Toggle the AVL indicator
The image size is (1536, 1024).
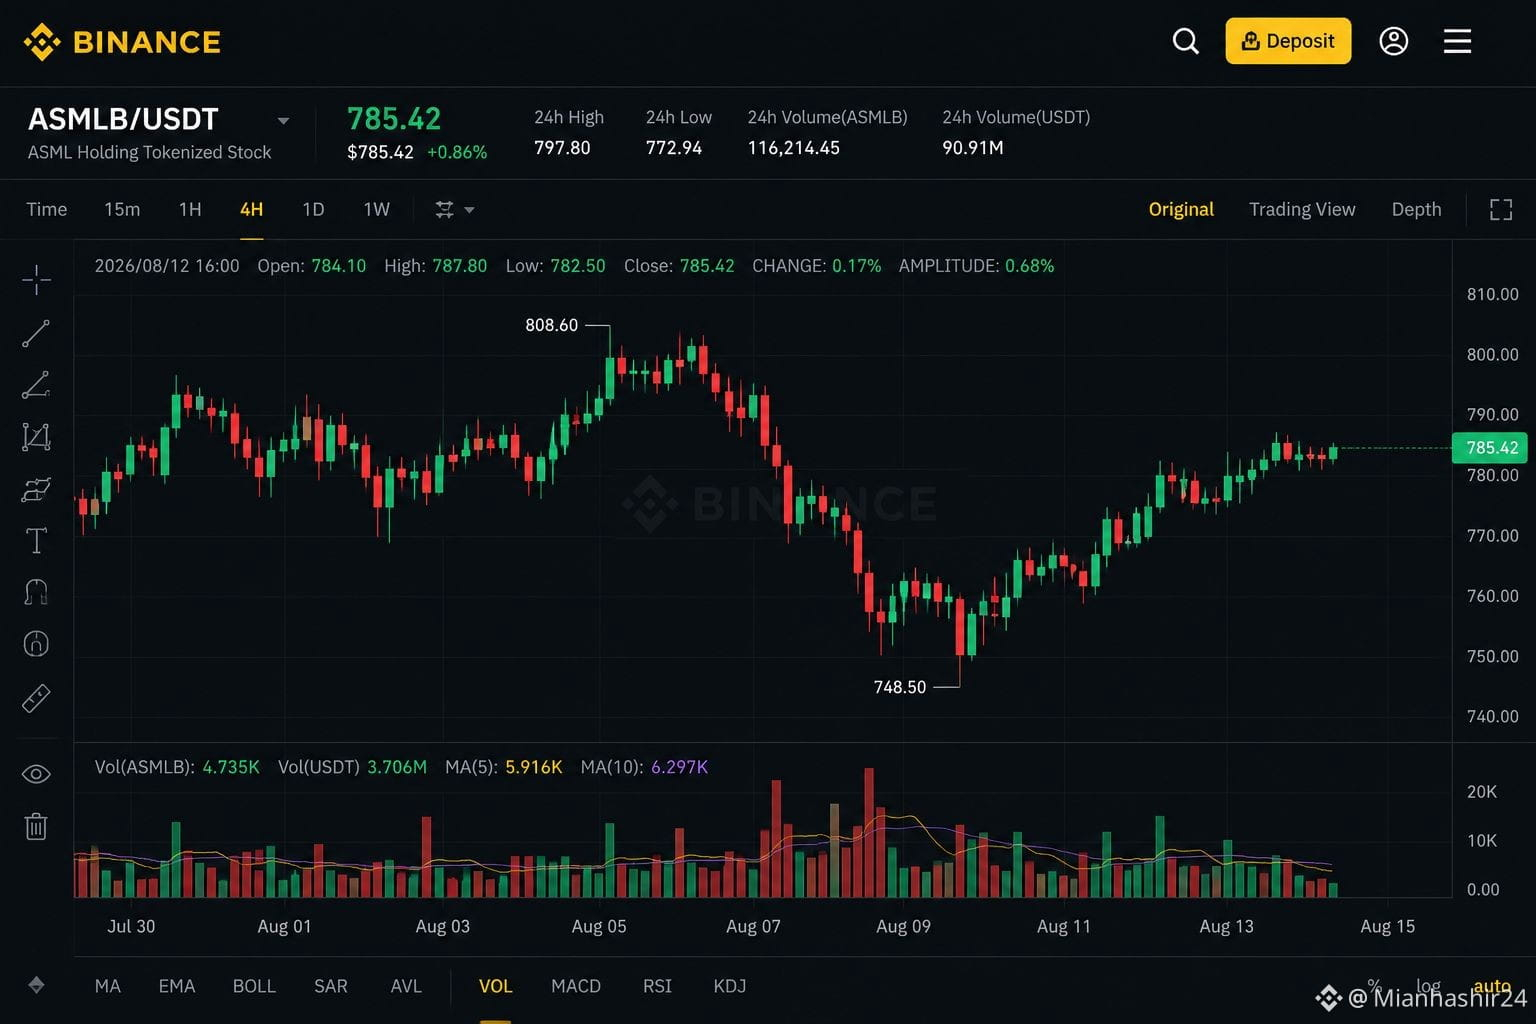pos(406,986)
